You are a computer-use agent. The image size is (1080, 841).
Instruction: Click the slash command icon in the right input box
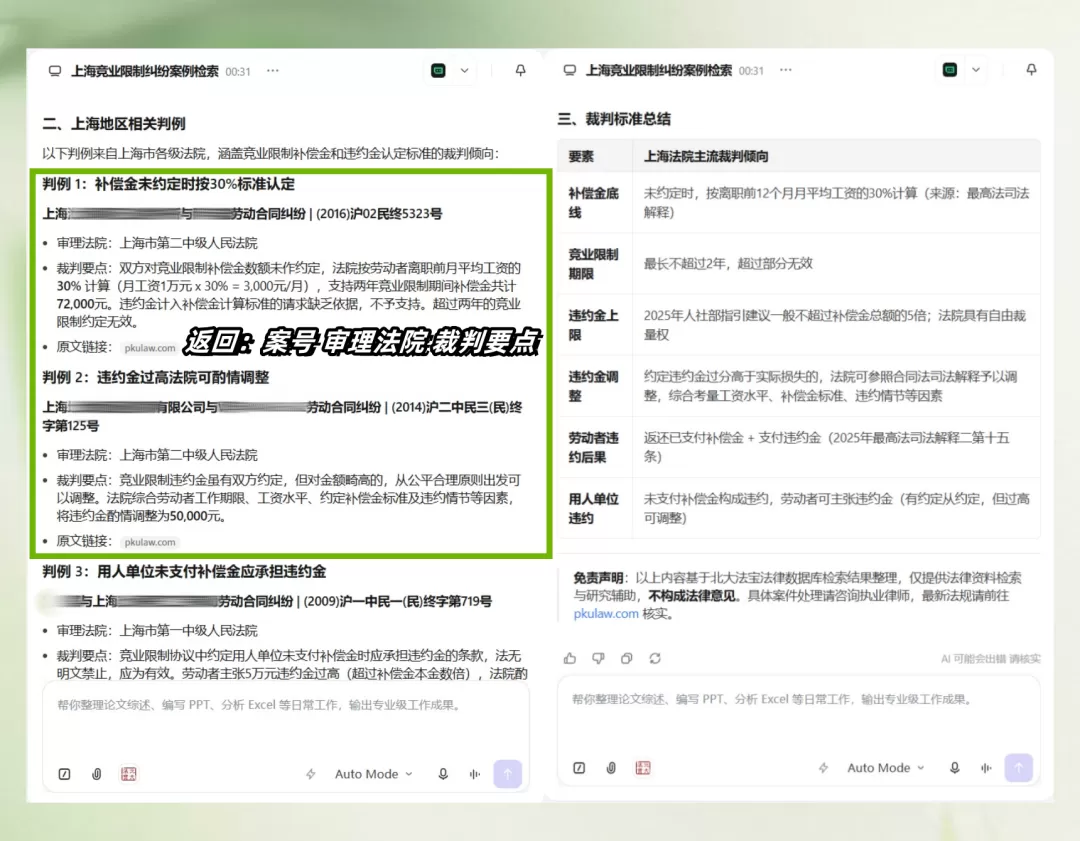(x=579, y=768)
